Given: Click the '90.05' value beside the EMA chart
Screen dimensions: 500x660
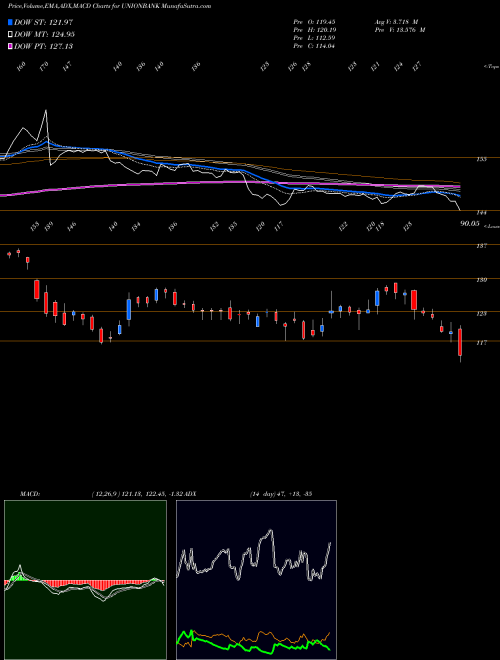Looking at the screenshot, I should [x=470, y=224].
